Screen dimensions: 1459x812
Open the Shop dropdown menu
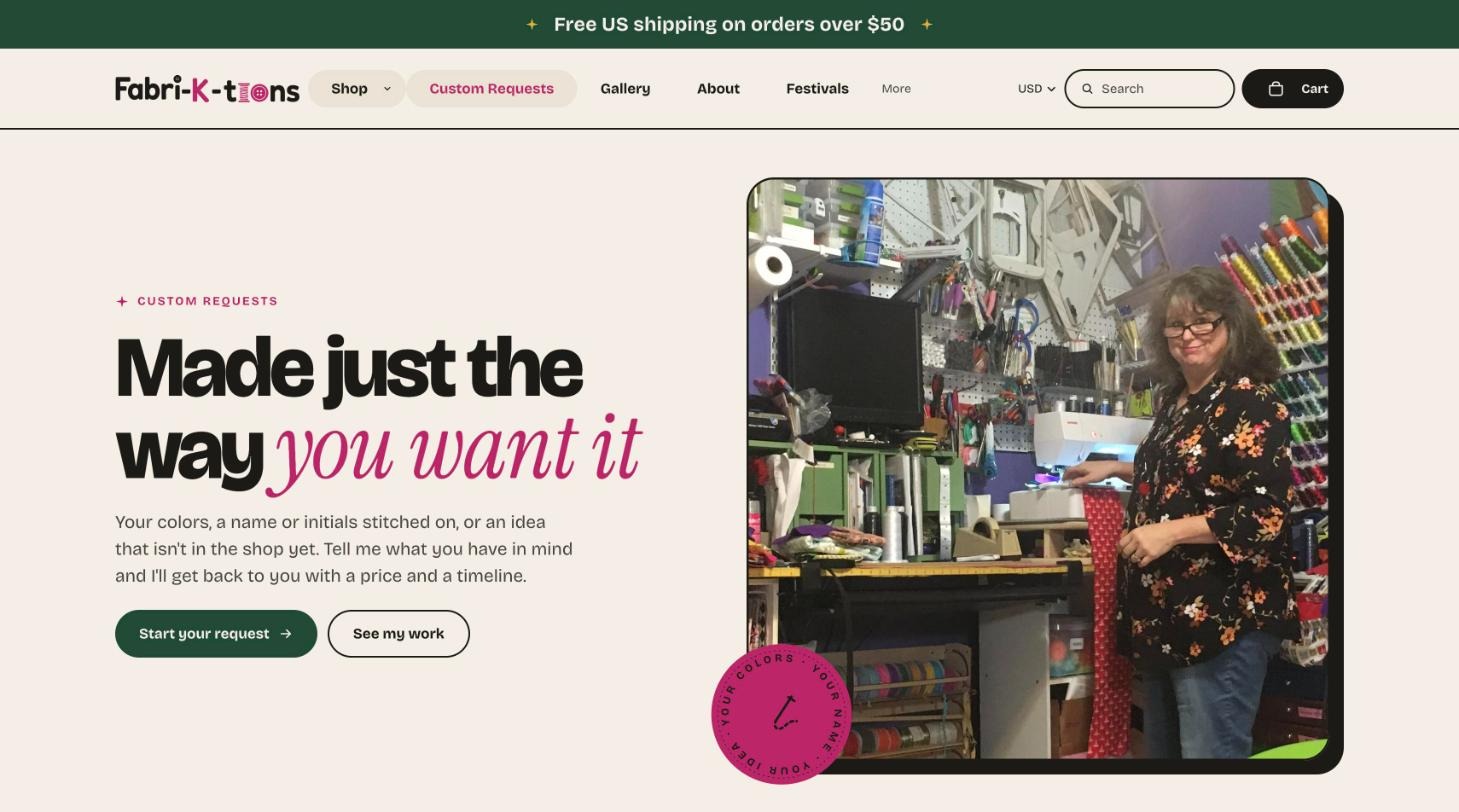[357, 89]
